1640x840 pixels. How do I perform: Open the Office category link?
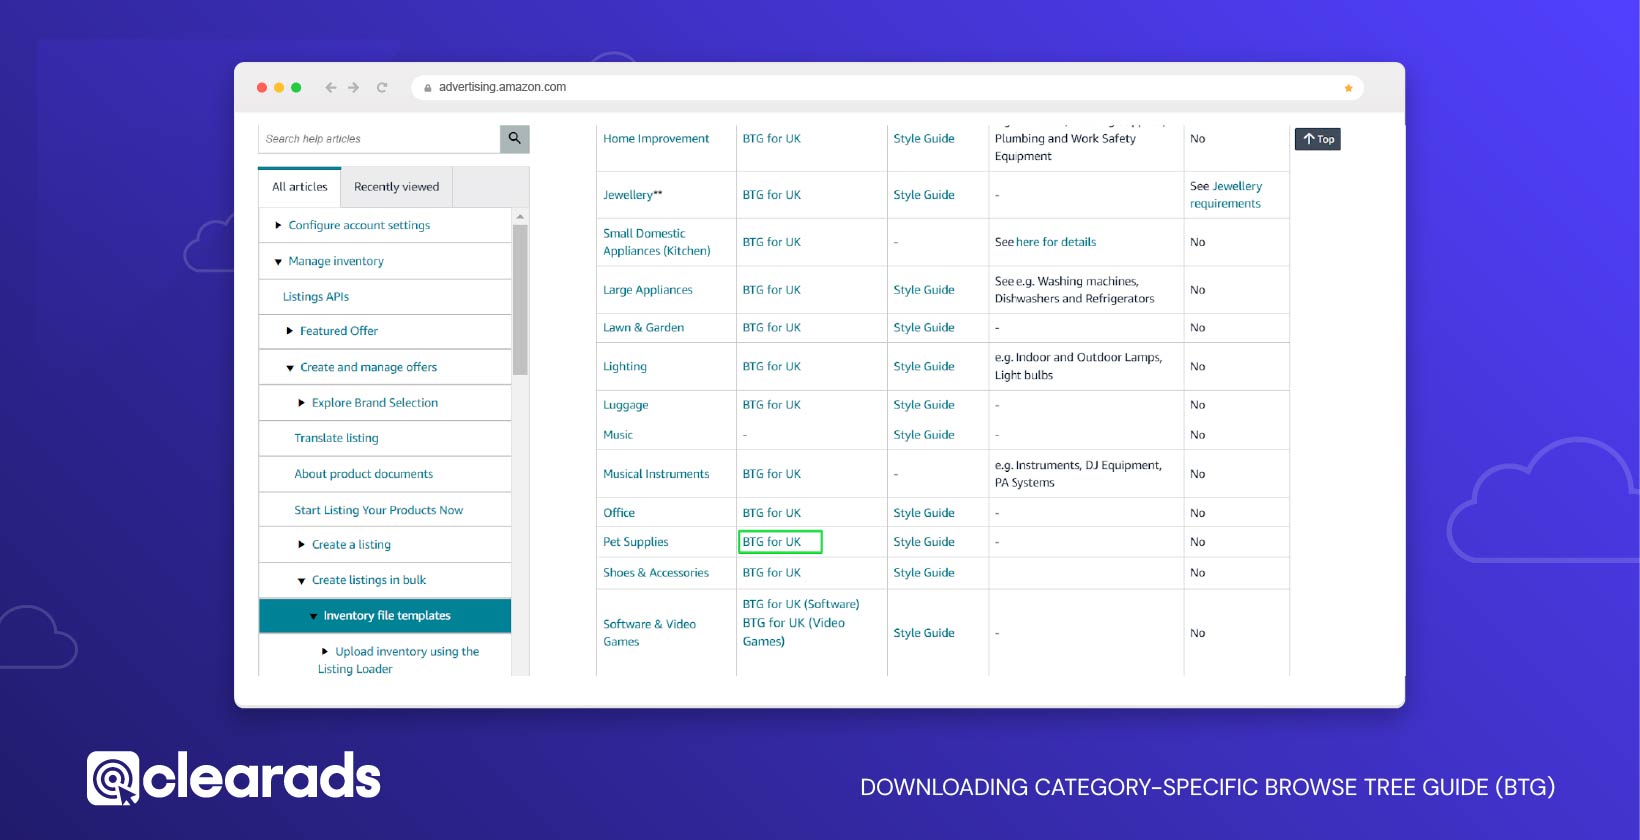[x=619, y=513]
